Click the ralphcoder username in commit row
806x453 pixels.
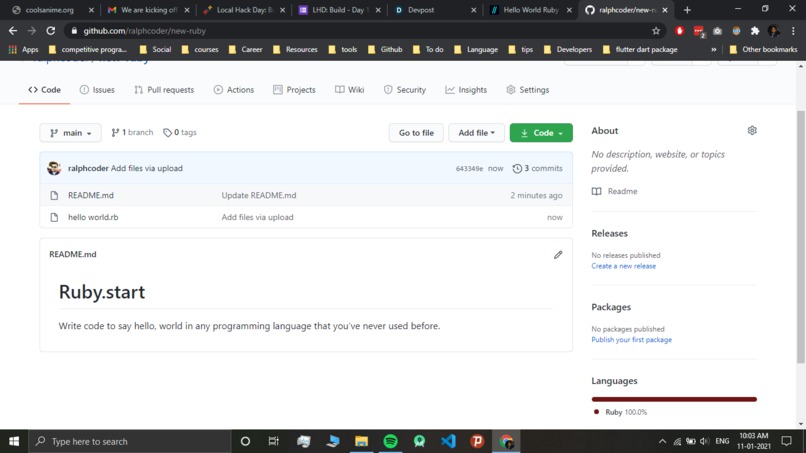pyautogui.click(x=88, y=168)
